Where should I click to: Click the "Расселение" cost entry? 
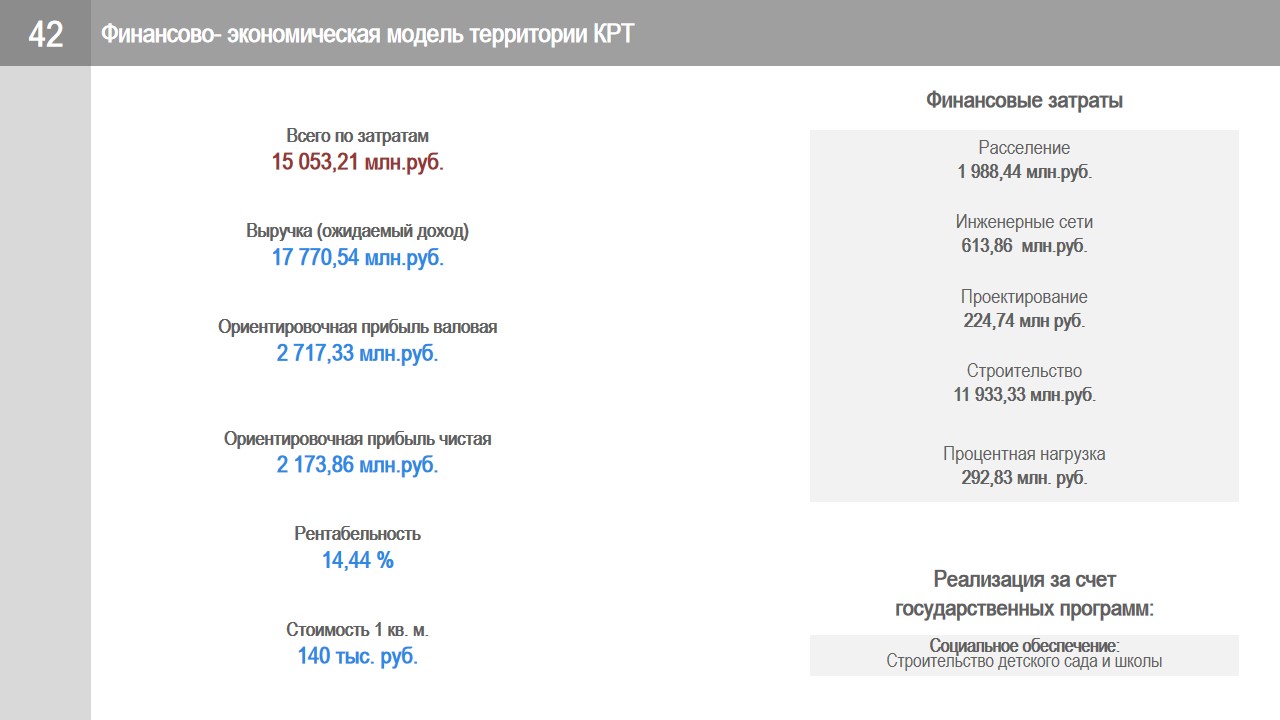1024,160
